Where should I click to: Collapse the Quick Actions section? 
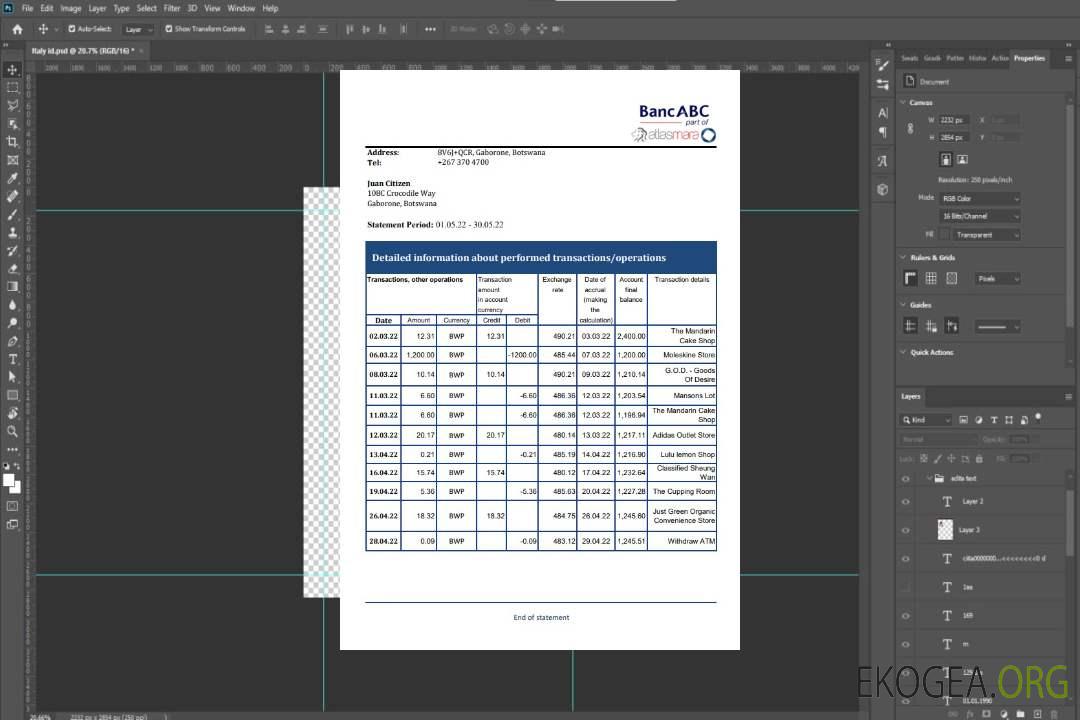pos(903,352)
